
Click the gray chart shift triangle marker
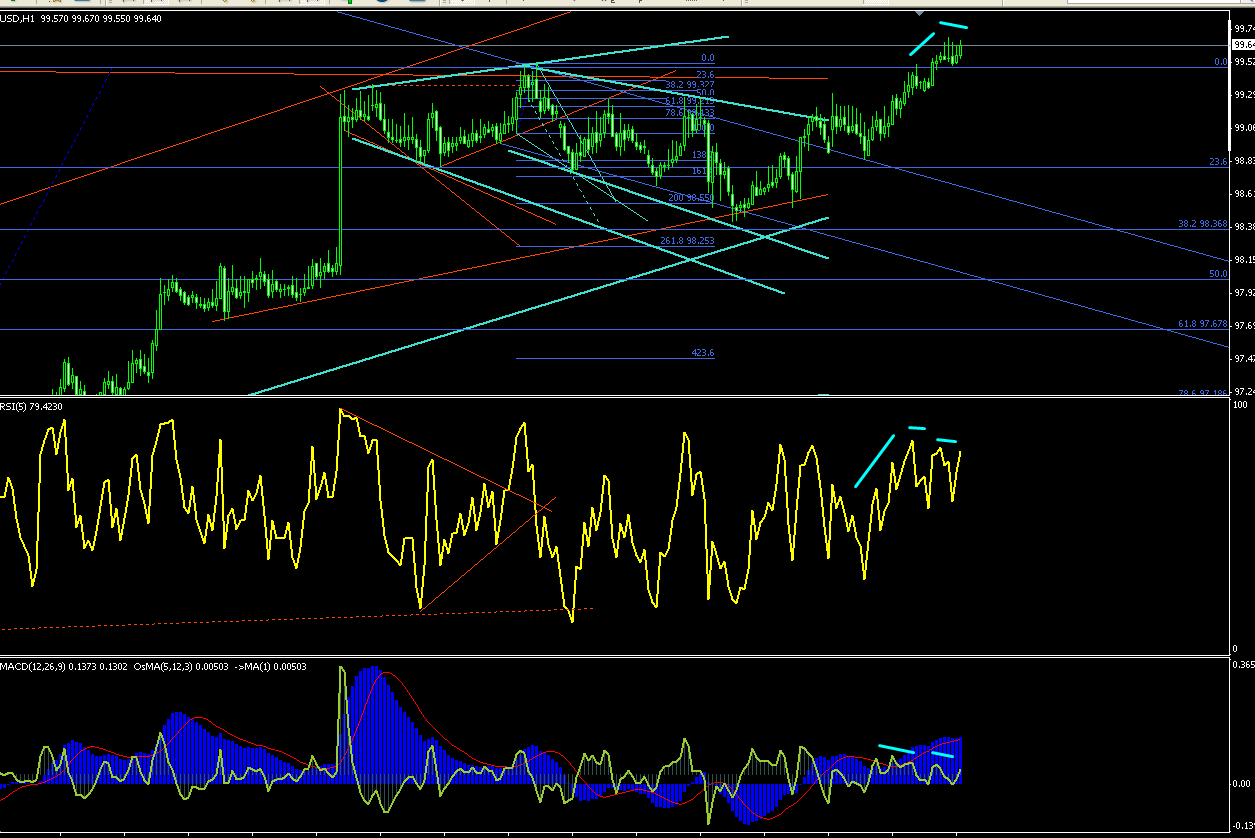tap(919, 13)
